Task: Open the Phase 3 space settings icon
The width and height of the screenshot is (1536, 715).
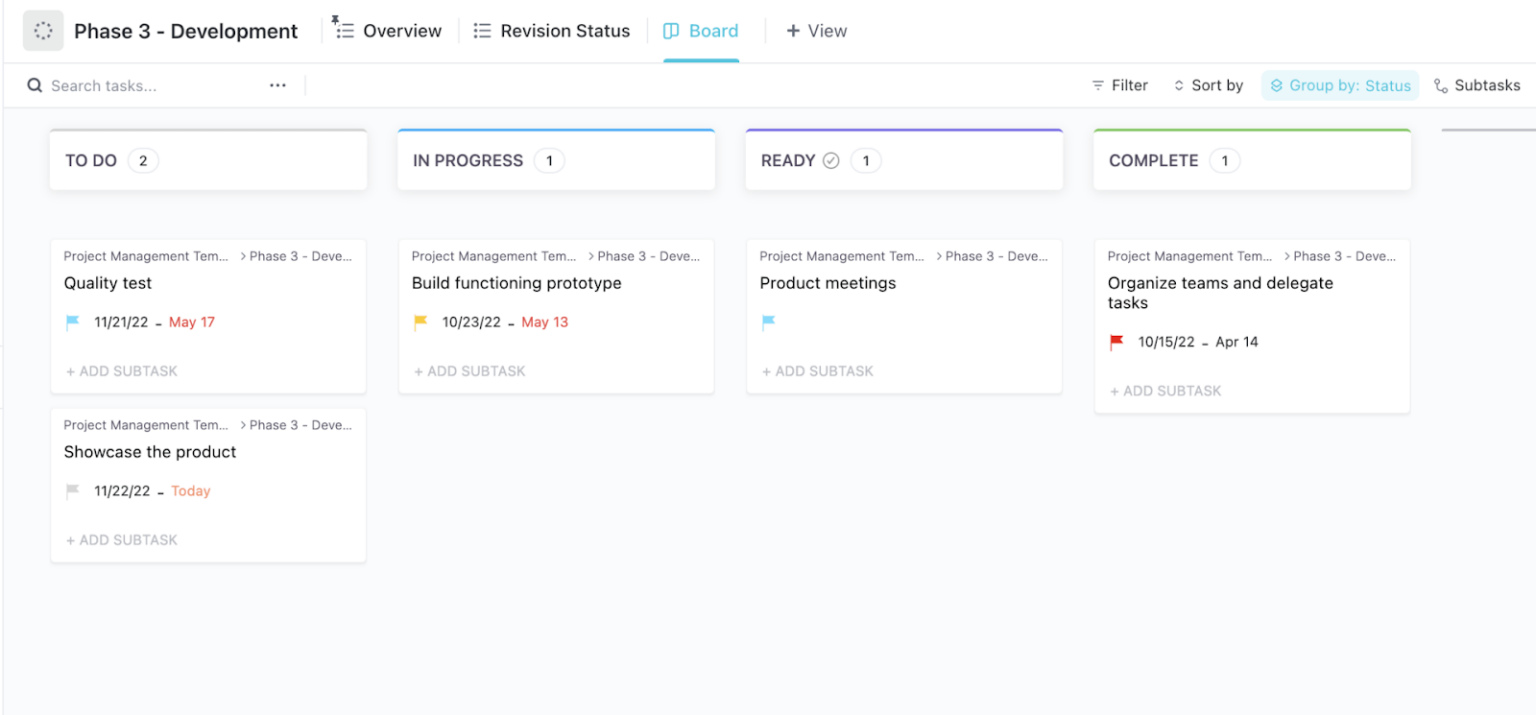Action: (x=42, y=31)
